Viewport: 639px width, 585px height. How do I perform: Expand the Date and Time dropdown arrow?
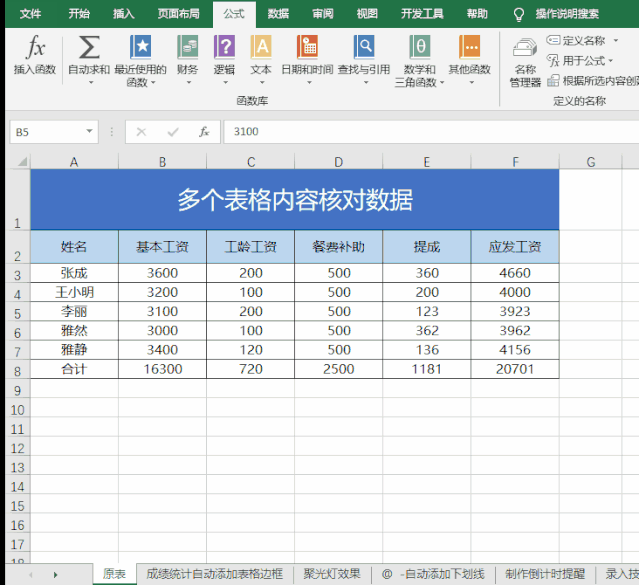click(x=309, y=82)
